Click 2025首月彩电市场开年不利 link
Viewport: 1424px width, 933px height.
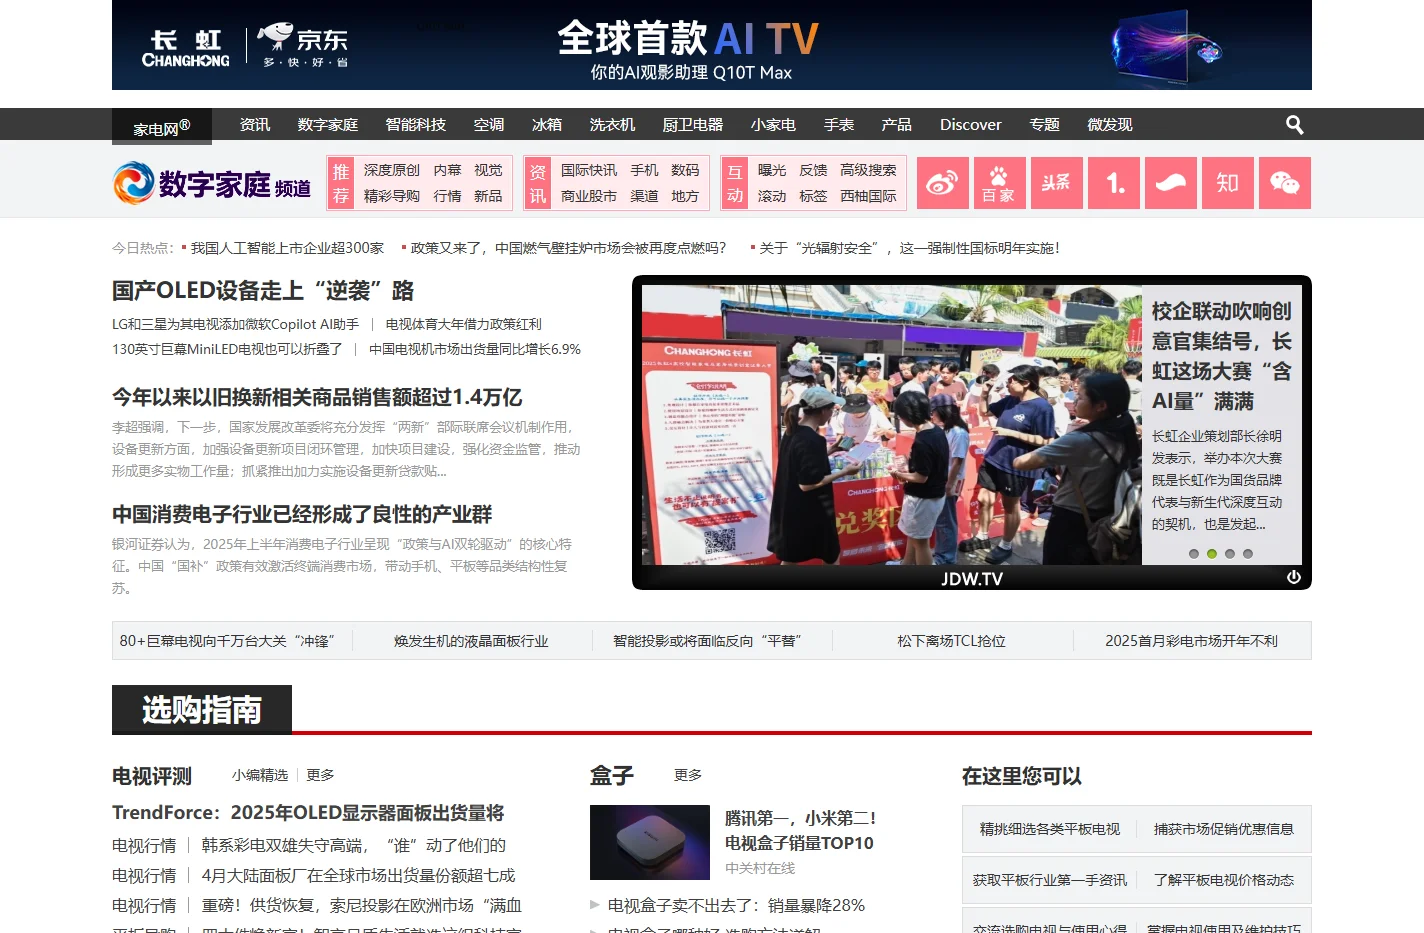pyautogui.click(x=1191, y=641)
